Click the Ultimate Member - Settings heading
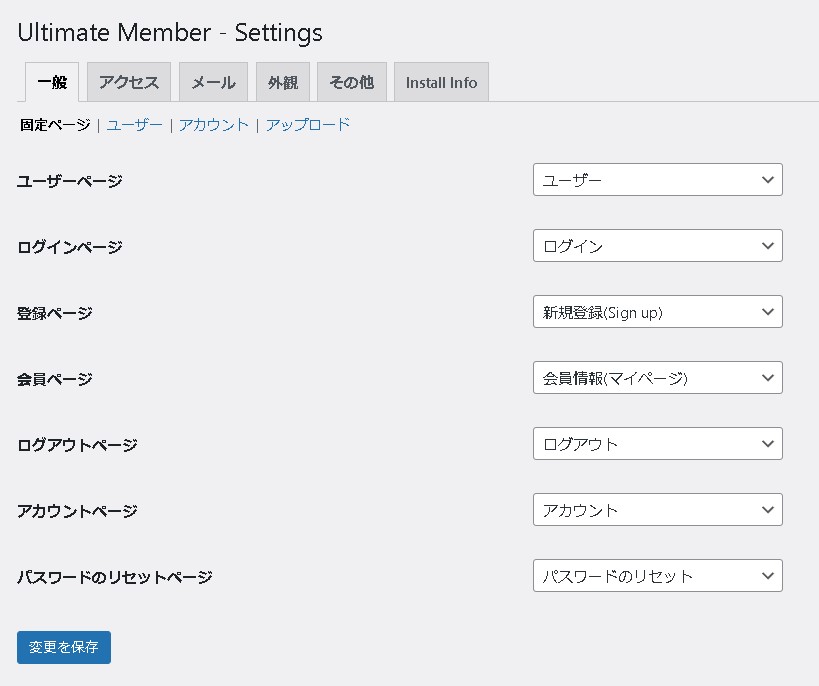The width and height of the screenshot is (819, 686). 170,33
